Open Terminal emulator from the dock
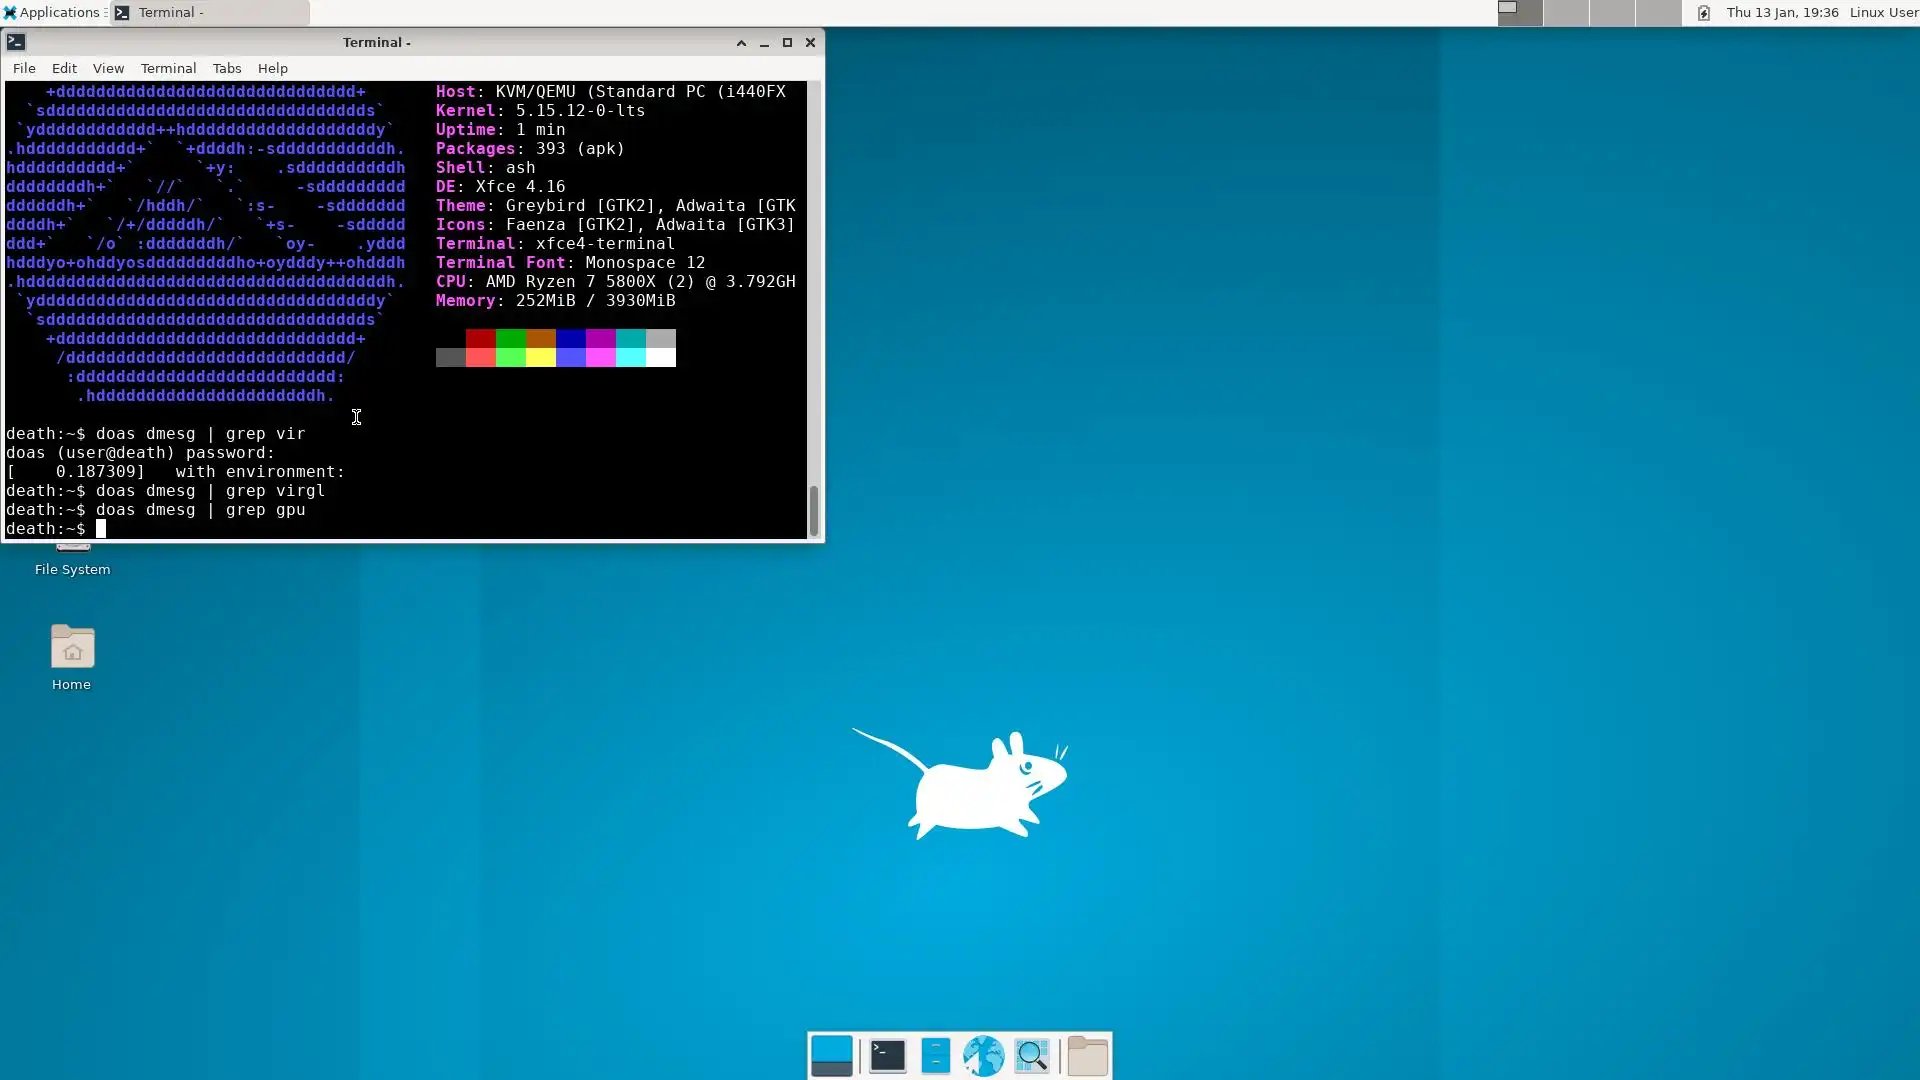Screen dimensions: 1920x1080 (x=887, y=1056)
